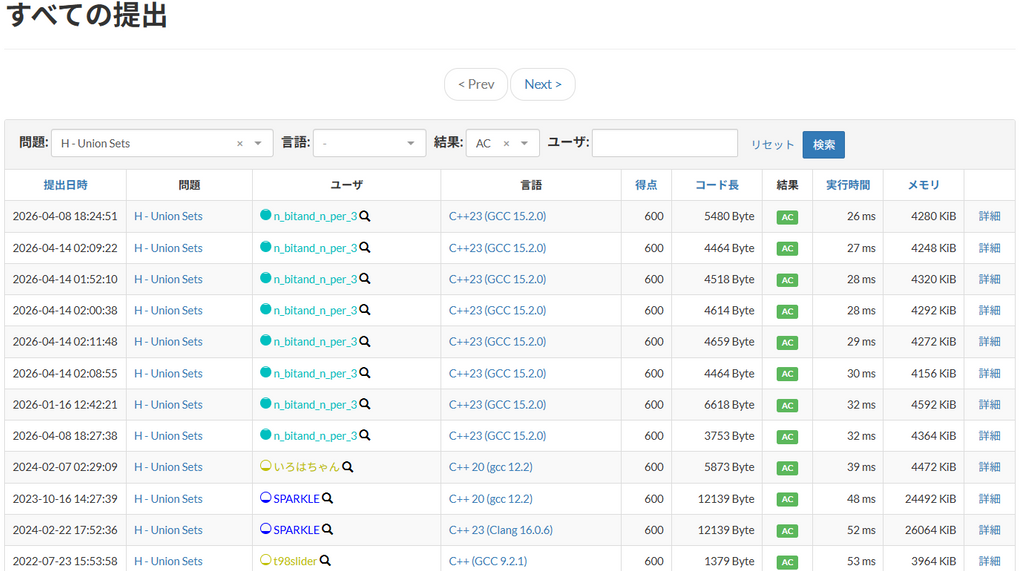Open the 結果 result dropdown arrow
This screenshot has width=1024, height=571.
524,144
